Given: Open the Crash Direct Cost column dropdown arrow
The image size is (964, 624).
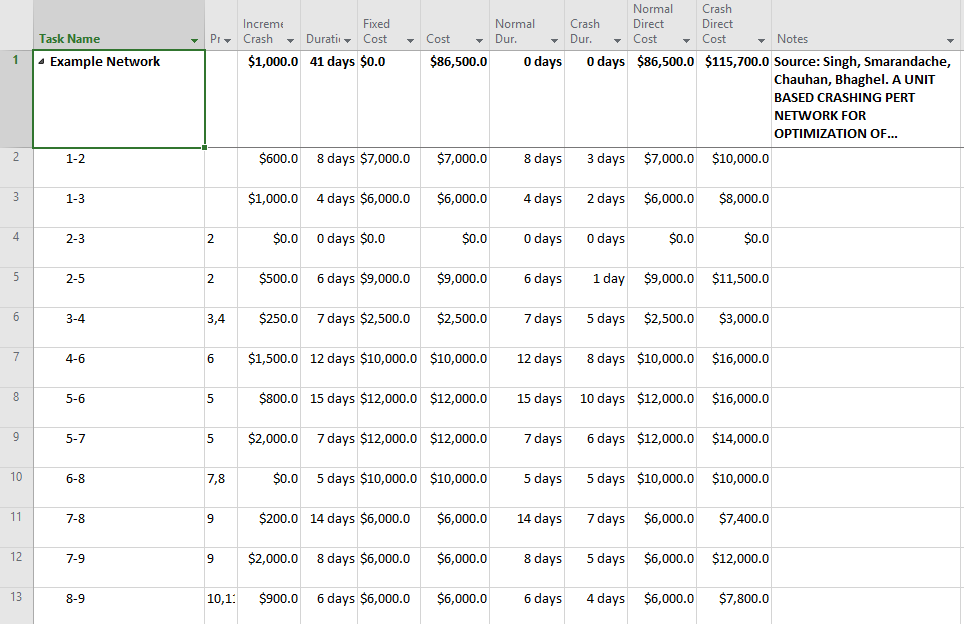Looking at the screenshot, I should tap(761, 41).
